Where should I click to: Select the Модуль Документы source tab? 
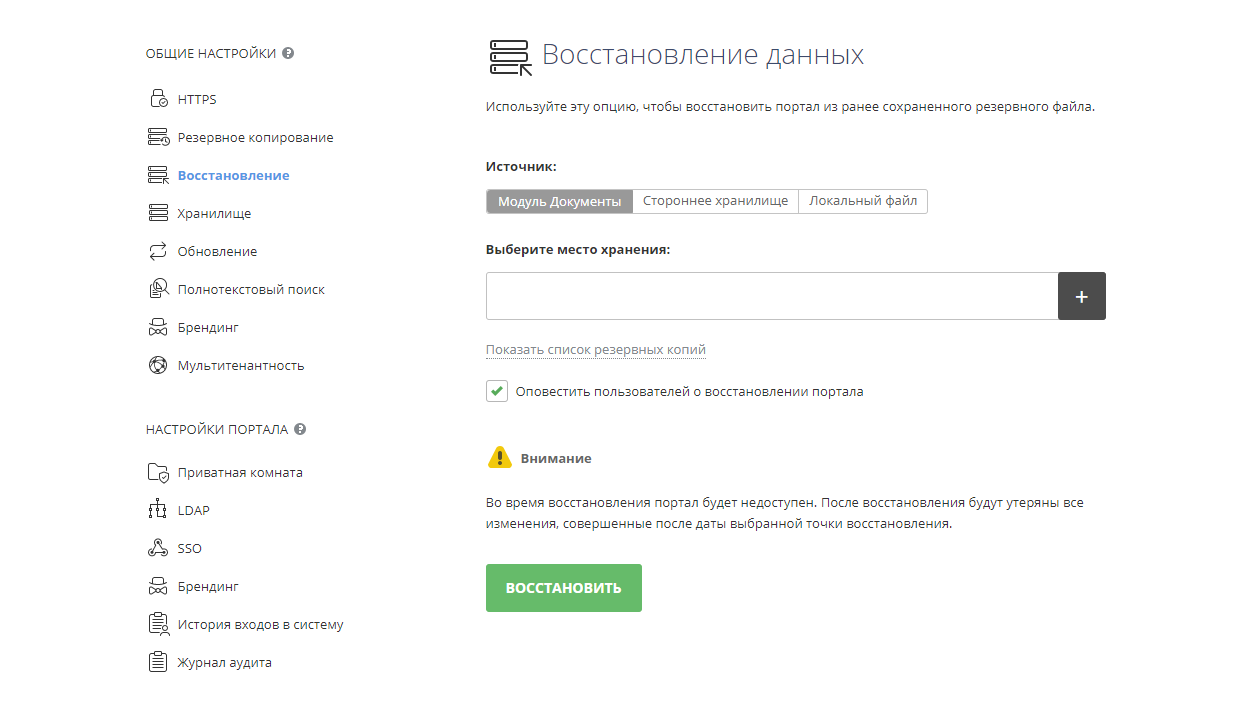(x=560, y=201)
